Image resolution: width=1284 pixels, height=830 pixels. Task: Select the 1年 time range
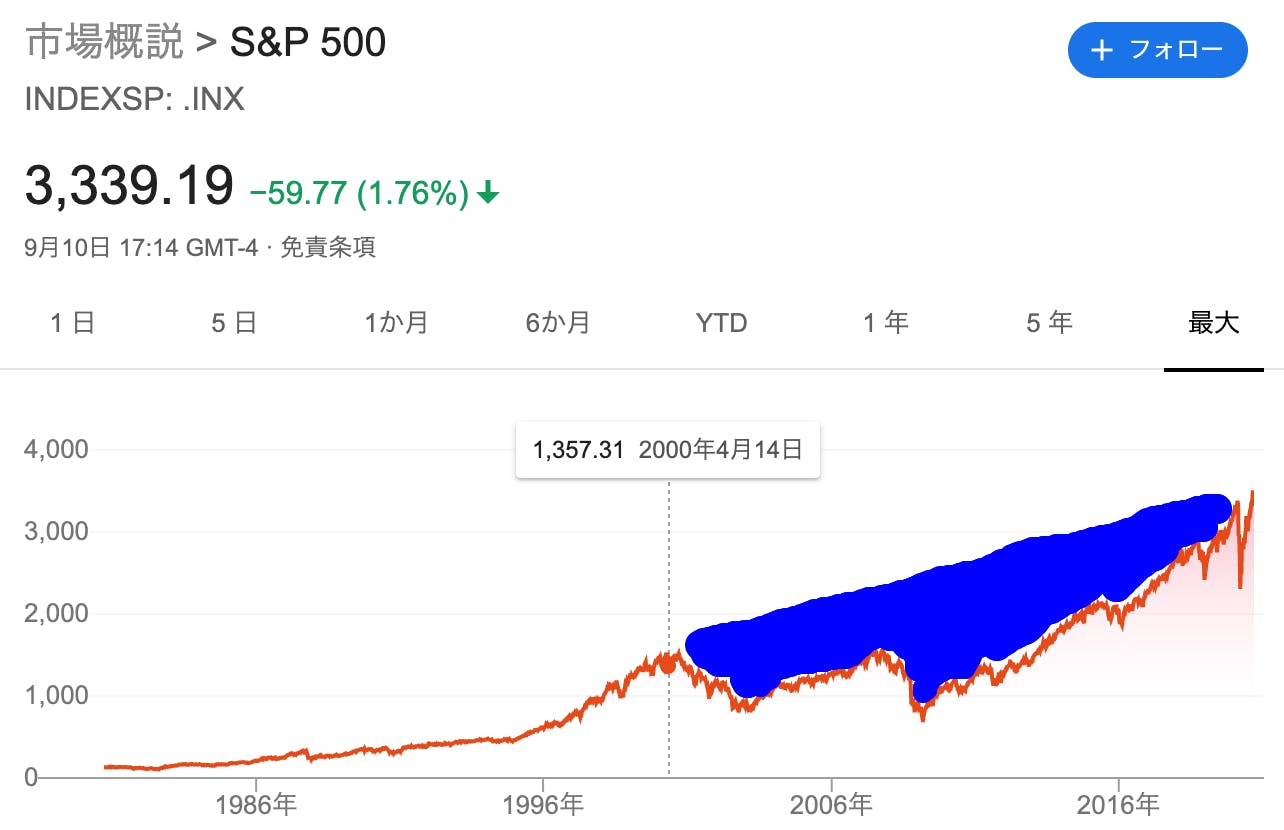(x=885, y=322)
